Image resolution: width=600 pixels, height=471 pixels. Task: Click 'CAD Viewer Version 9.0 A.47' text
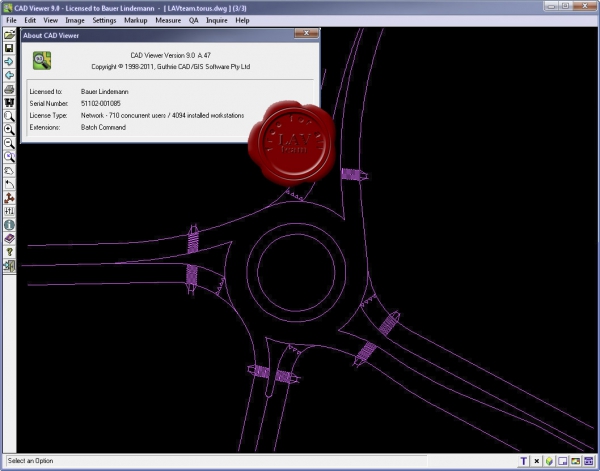[171, 55]
